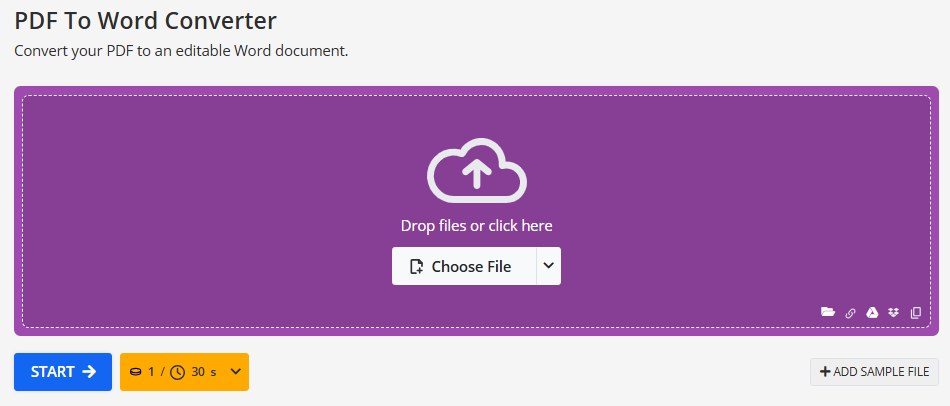950x406 pixels.
Task: Click the Choose File button
Action: pos(464,266)
